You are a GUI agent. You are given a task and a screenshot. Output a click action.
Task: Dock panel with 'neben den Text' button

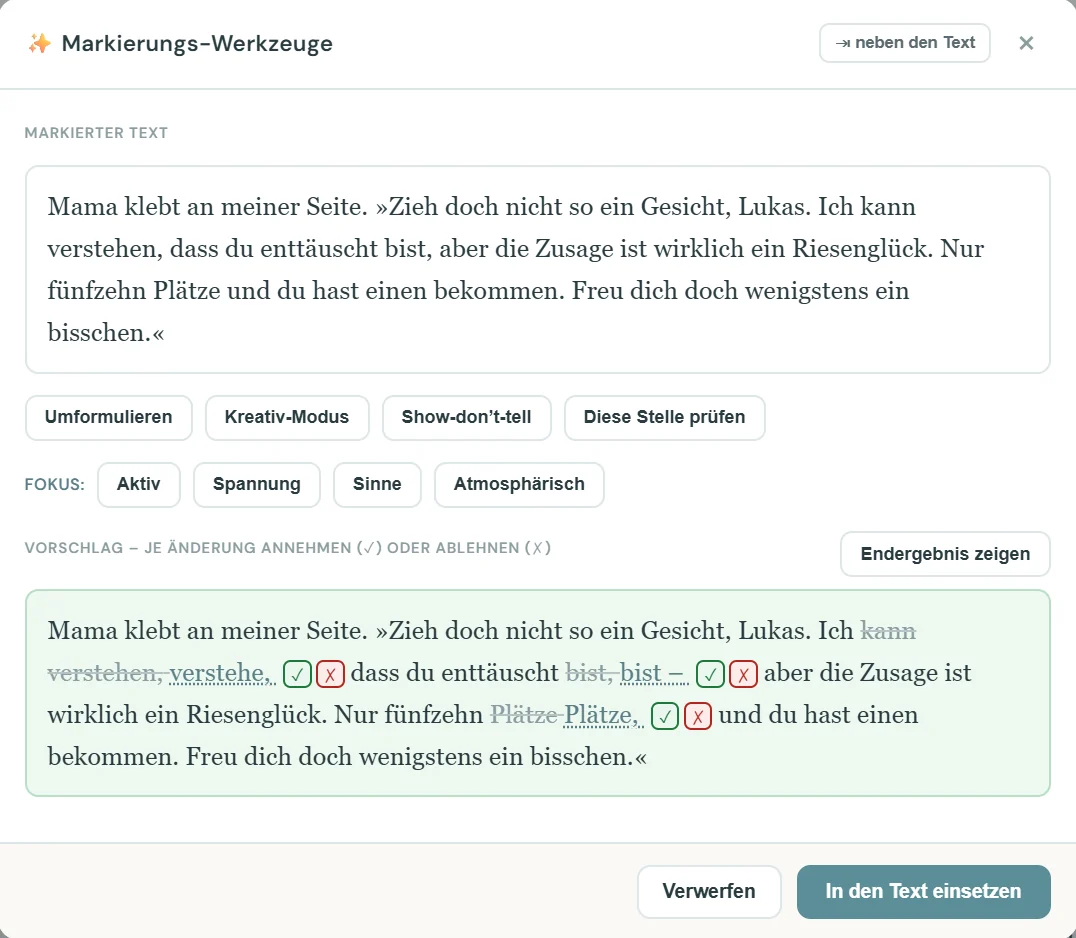click(x=904, y=43)
